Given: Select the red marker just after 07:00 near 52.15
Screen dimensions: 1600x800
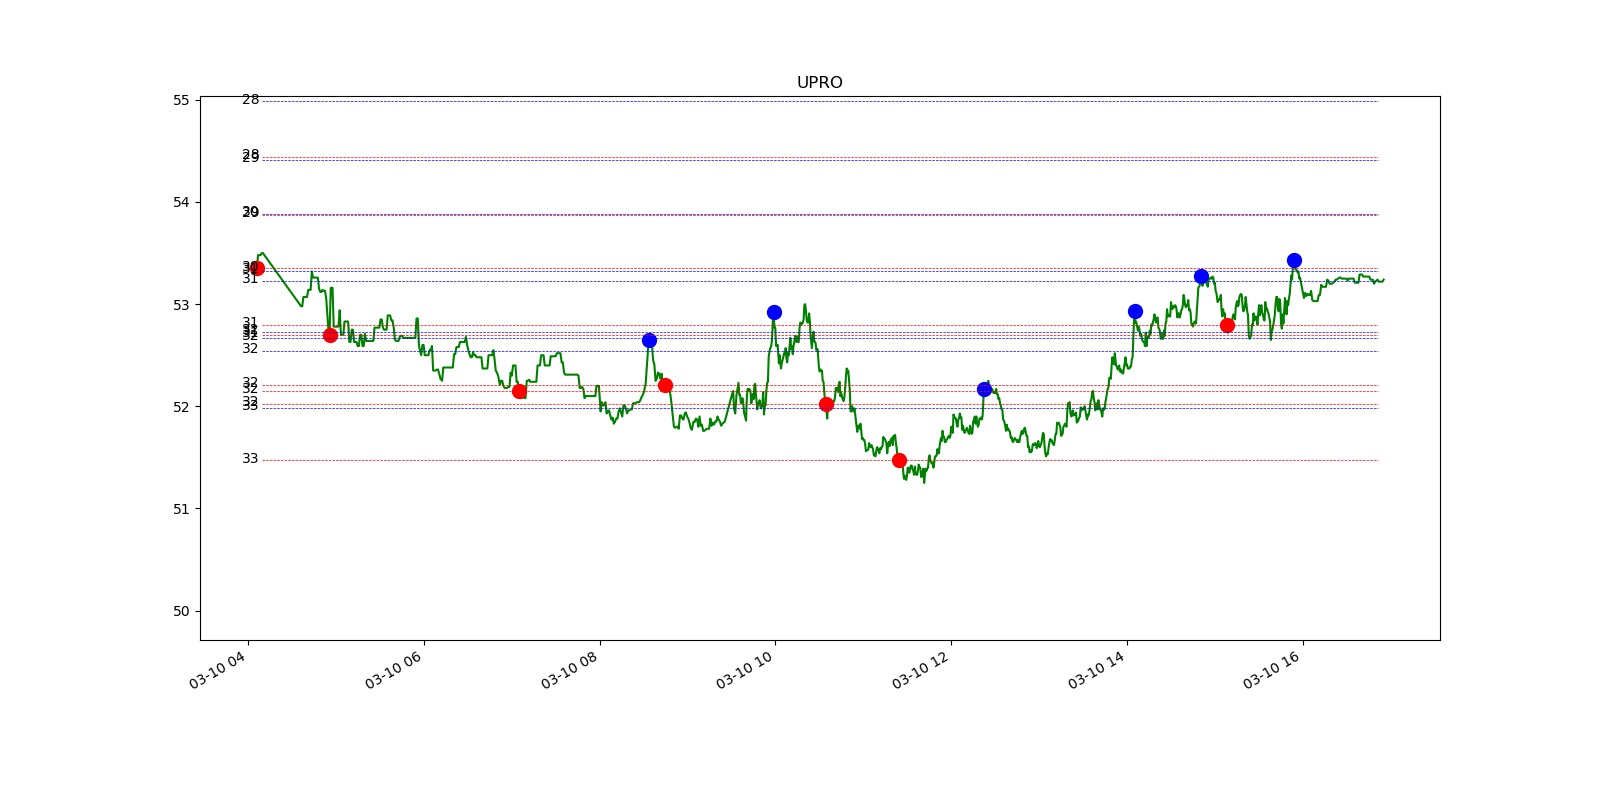Looking at the screenshot, I should pos(519,391).
